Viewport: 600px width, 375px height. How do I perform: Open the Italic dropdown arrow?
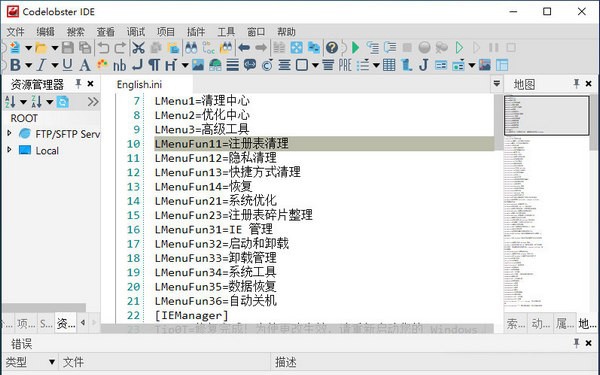point(55,65)
